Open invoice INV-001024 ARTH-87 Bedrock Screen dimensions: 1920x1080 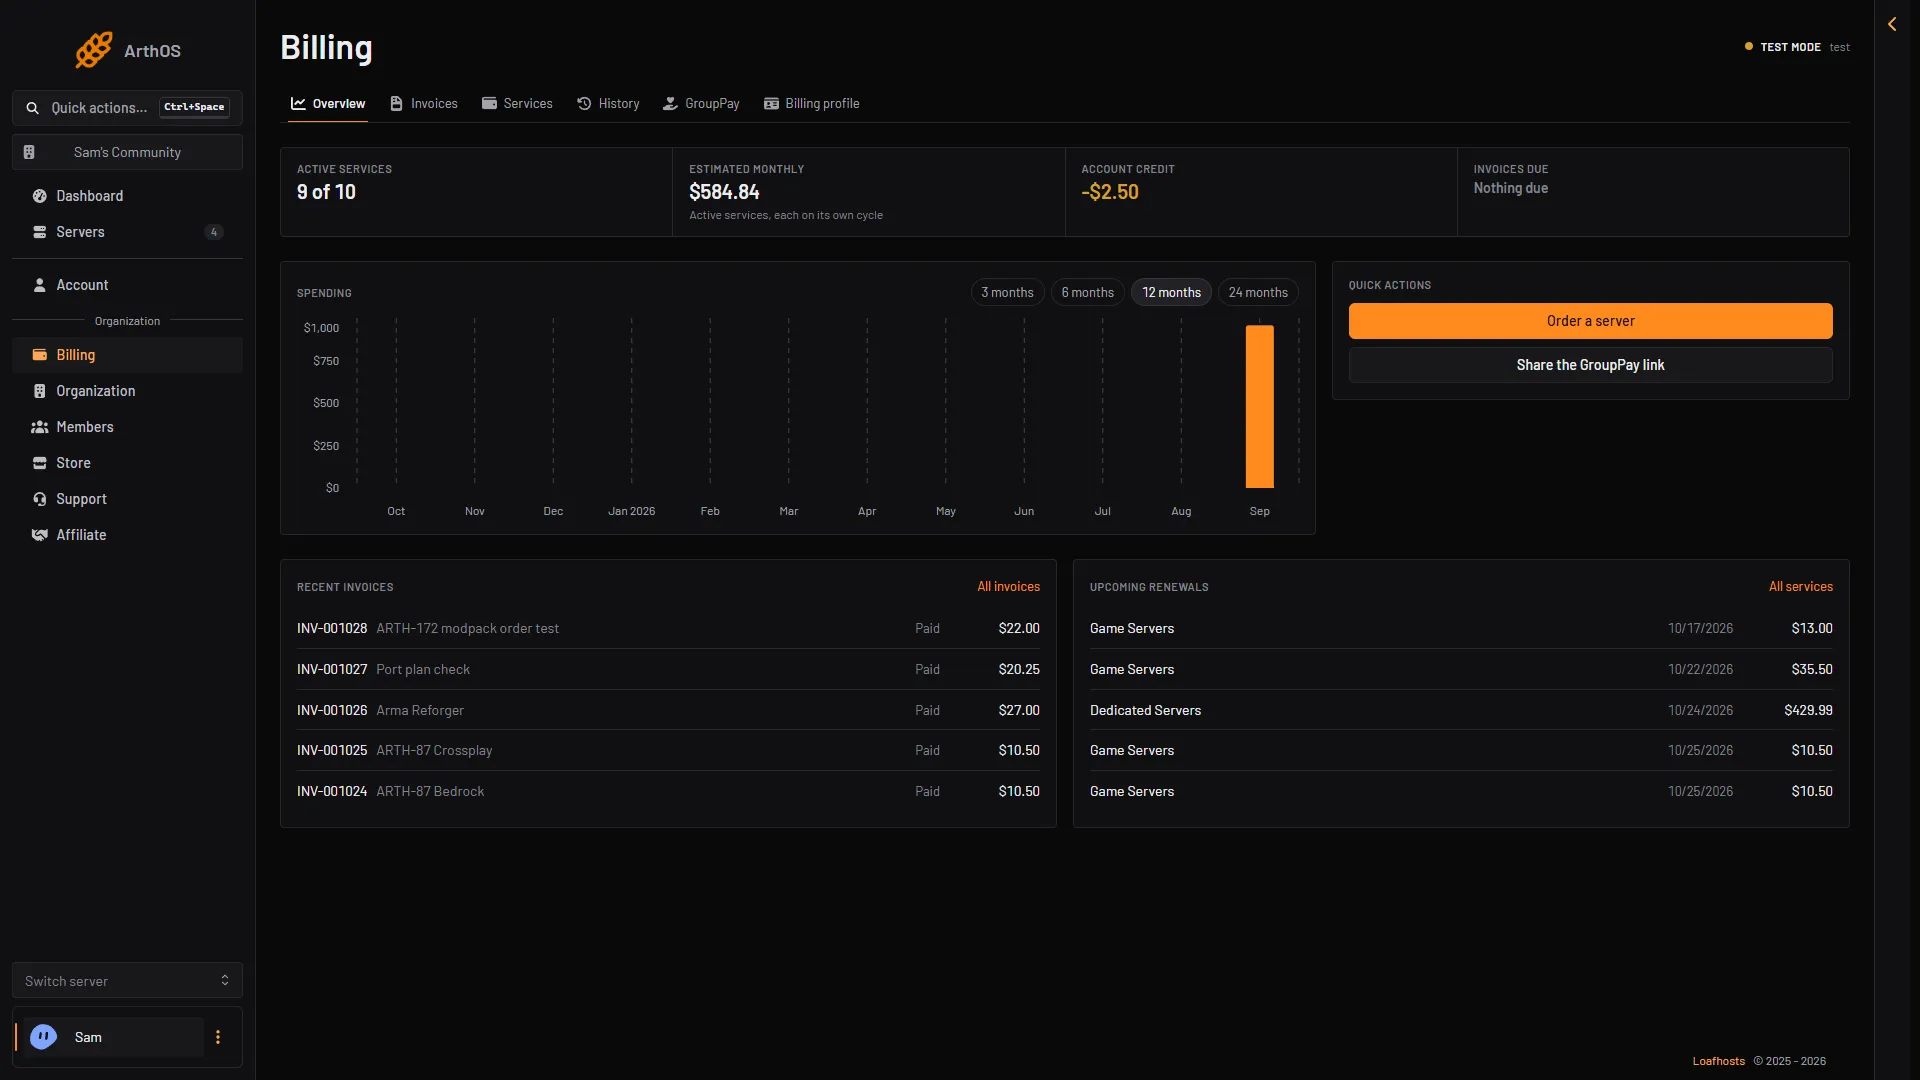668,791
